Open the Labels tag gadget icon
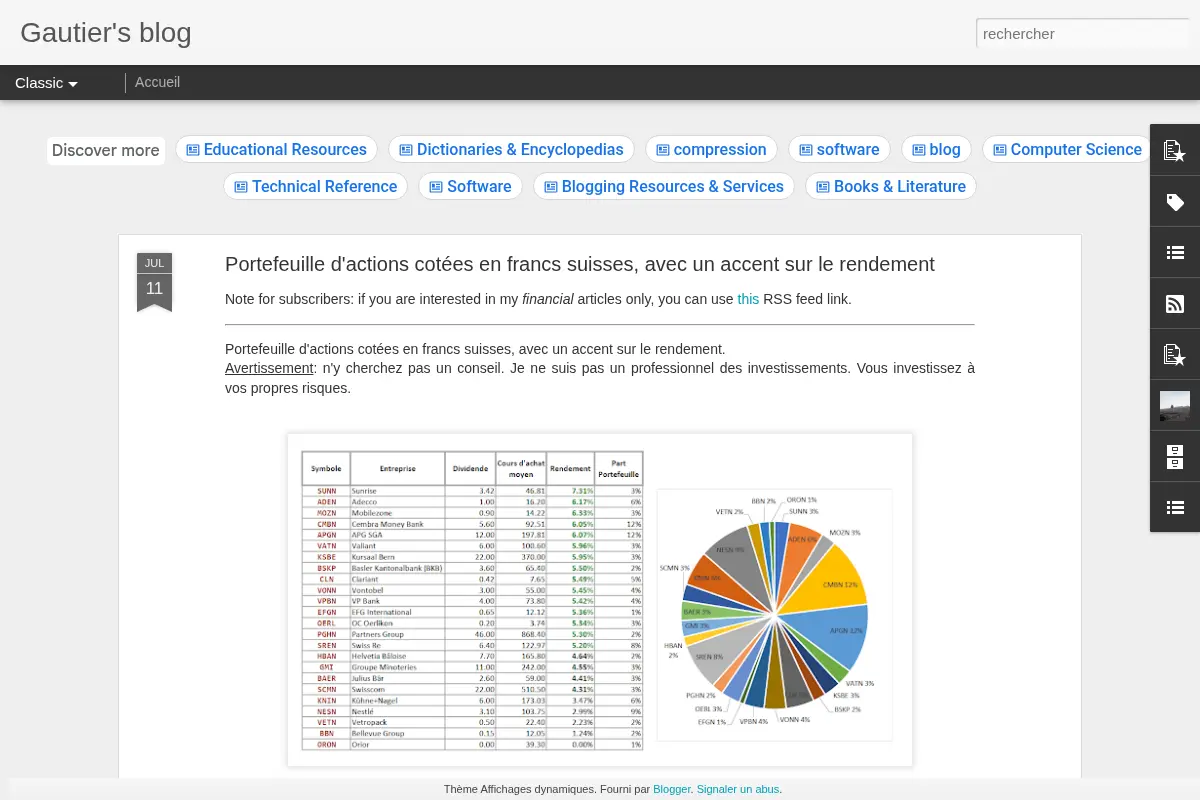The image size is (1200, 800). [x=1175, y=202]
